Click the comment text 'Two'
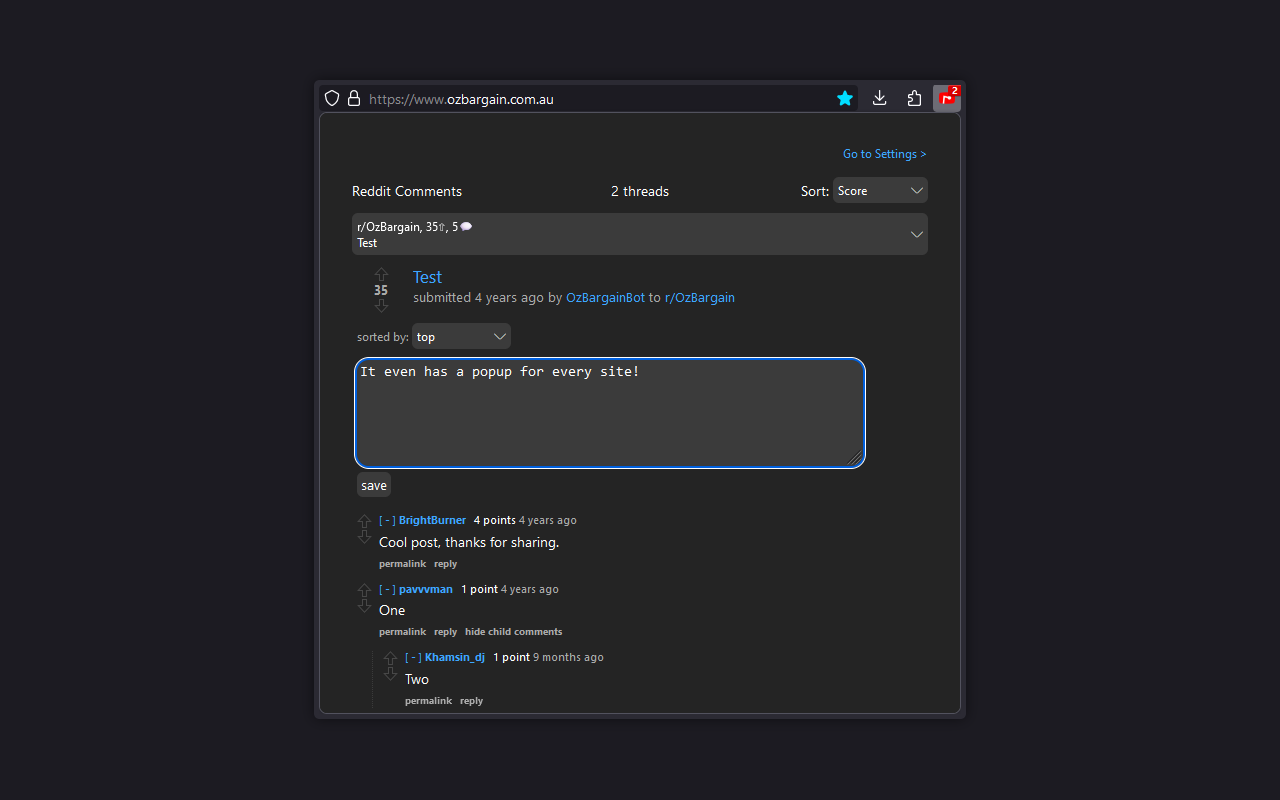Viewport: 1280px width, 800px height. click(417, 679)
